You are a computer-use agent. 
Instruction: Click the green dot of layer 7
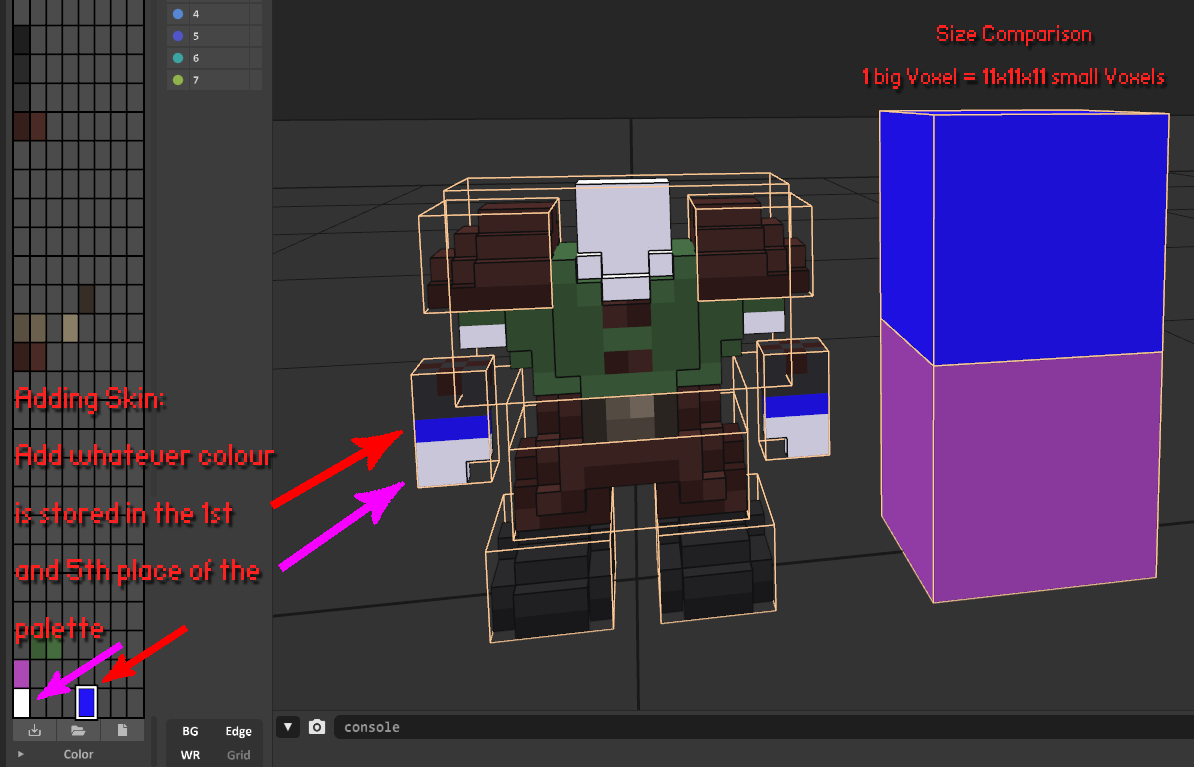178,80
